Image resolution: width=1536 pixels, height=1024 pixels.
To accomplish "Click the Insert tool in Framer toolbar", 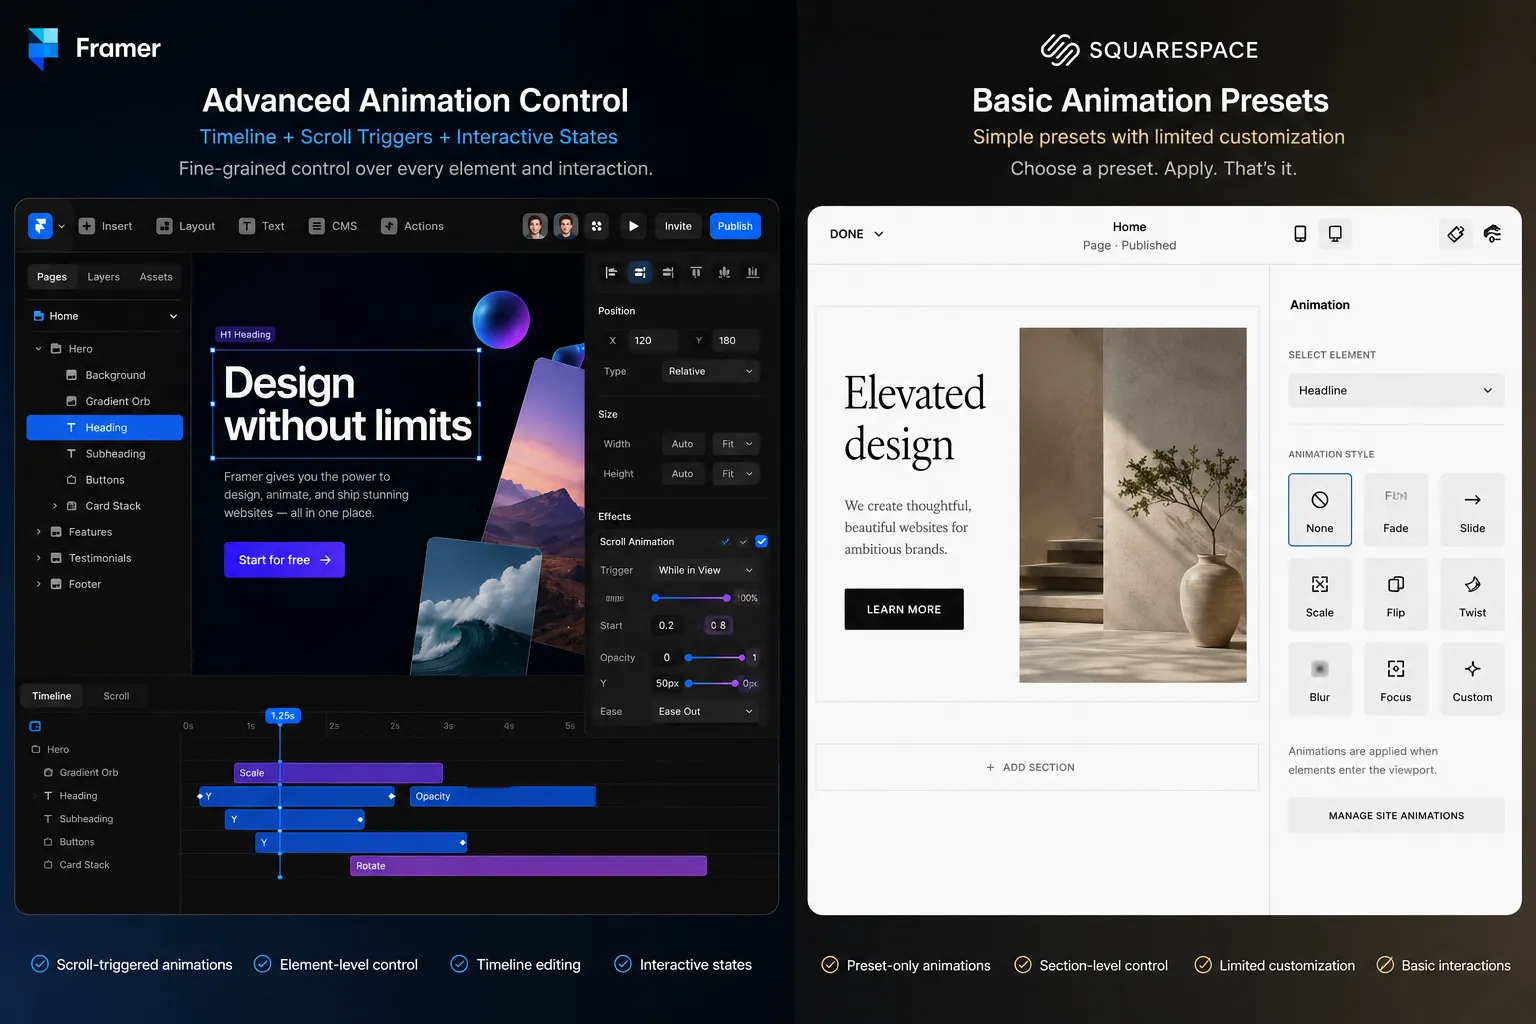I will coord(106,226).
